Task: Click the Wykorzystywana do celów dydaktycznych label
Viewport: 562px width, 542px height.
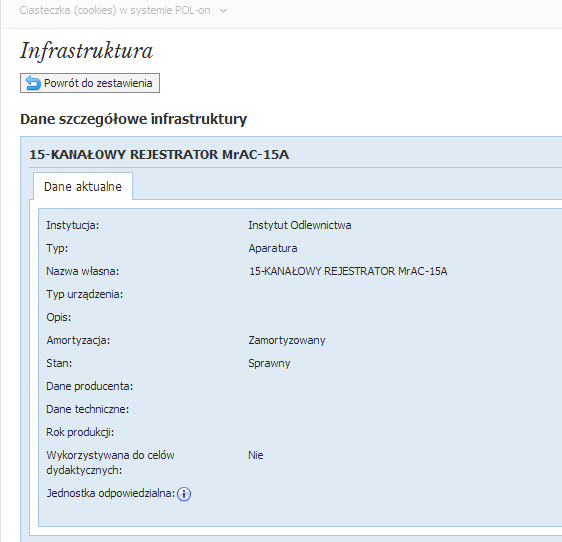Action: (110, 462)
